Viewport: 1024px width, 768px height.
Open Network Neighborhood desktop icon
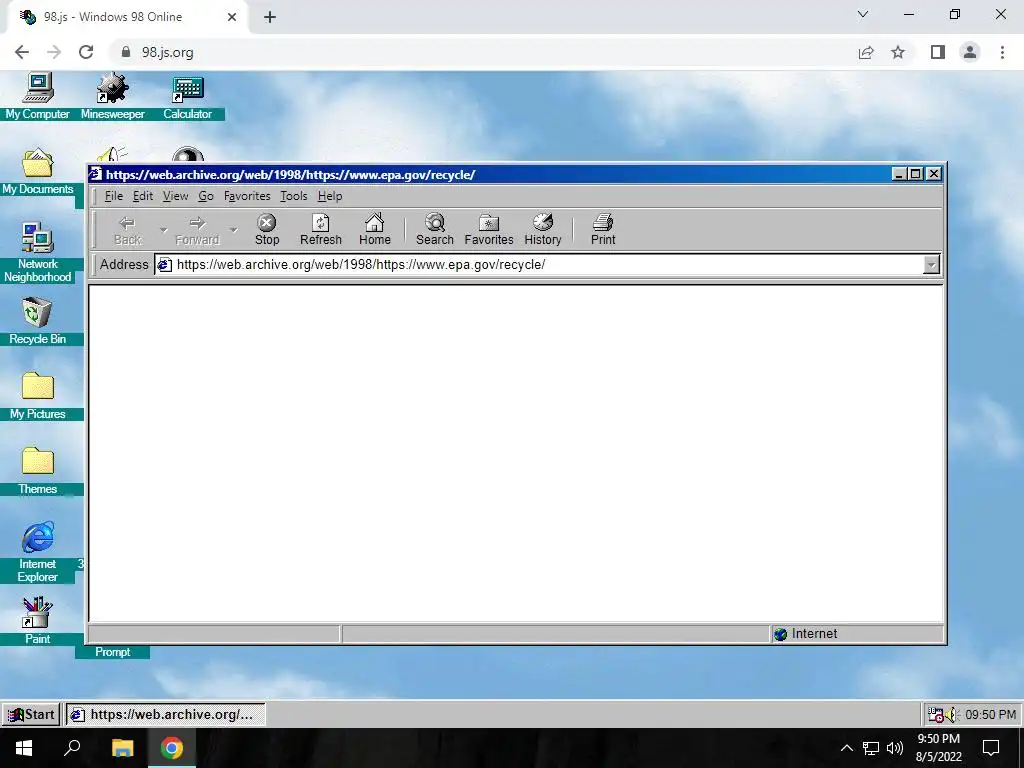pyautogui.click(x=37, y=253)
